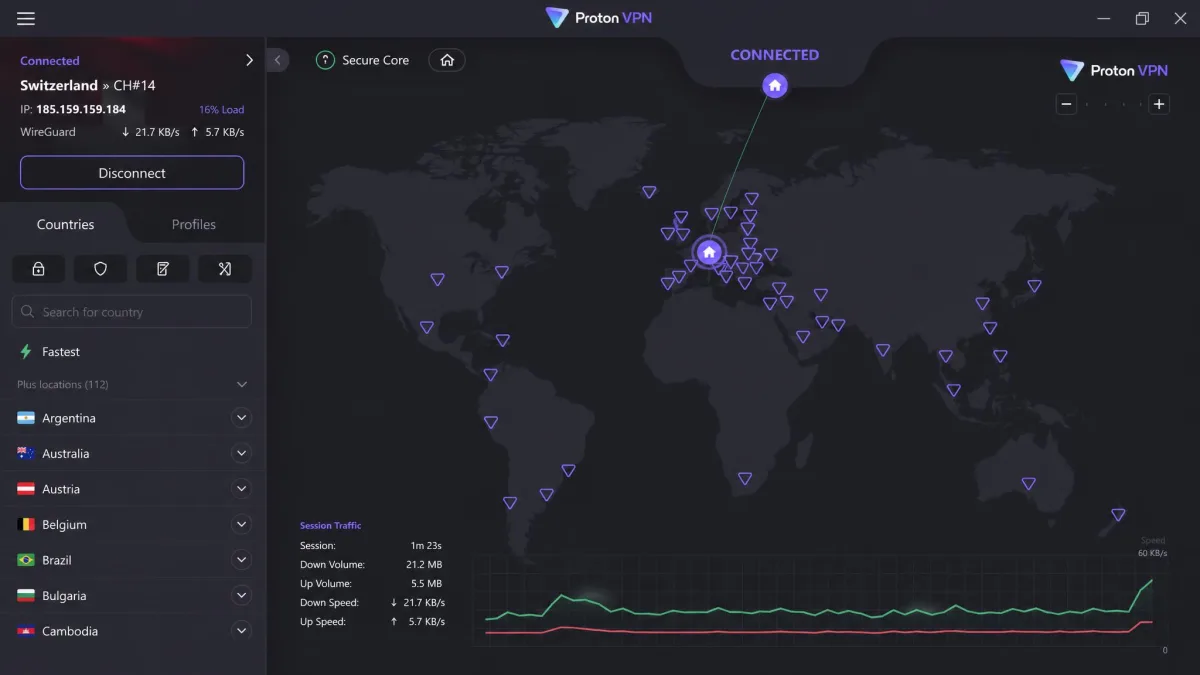The height and width of the screenshot is (675, 1200).
Task: Zoom in the map with plus button
Action: click(x=1159, y=104)
